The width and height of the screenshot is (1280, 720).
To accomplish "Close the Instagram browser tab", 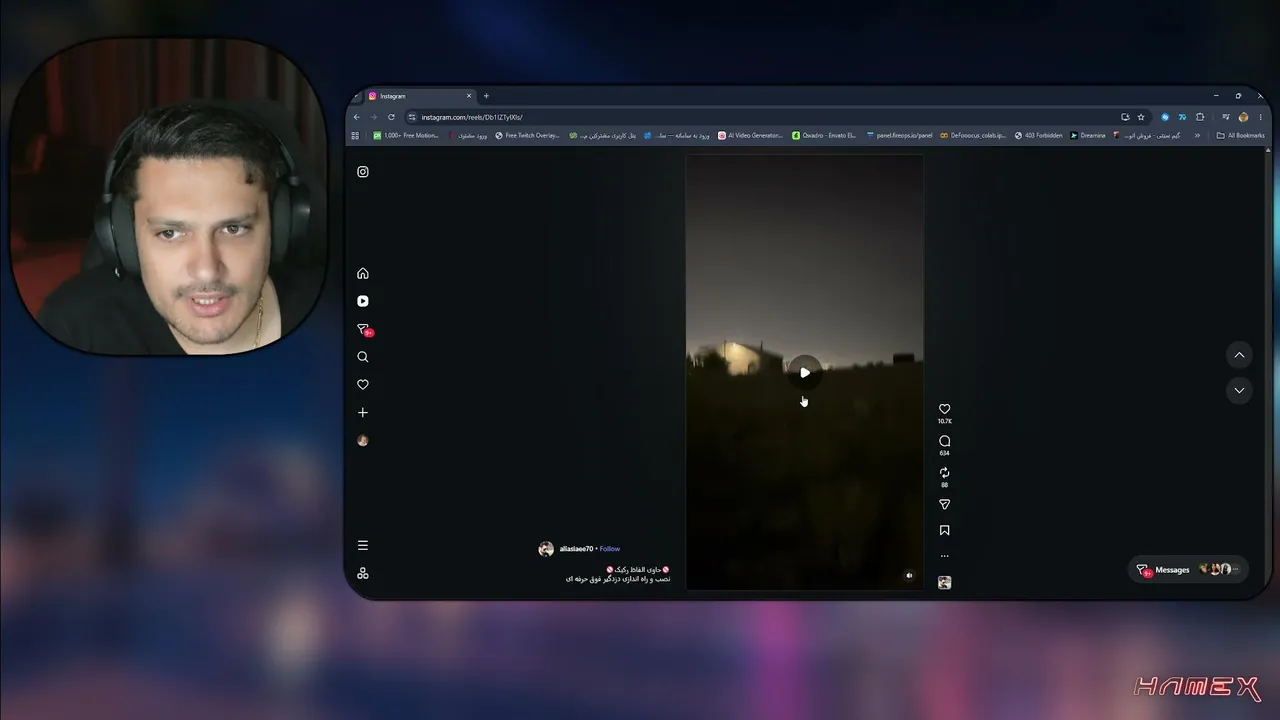I will coord(468,96).
